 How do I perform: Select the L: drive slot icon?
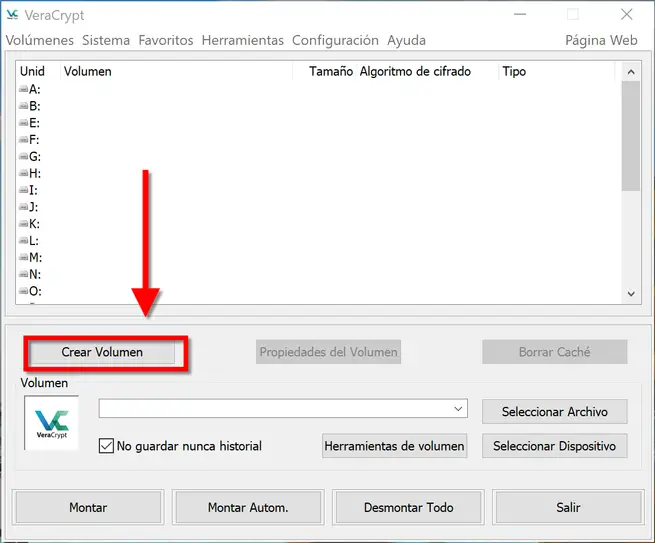pyautogui.click(x=23, y=241)
